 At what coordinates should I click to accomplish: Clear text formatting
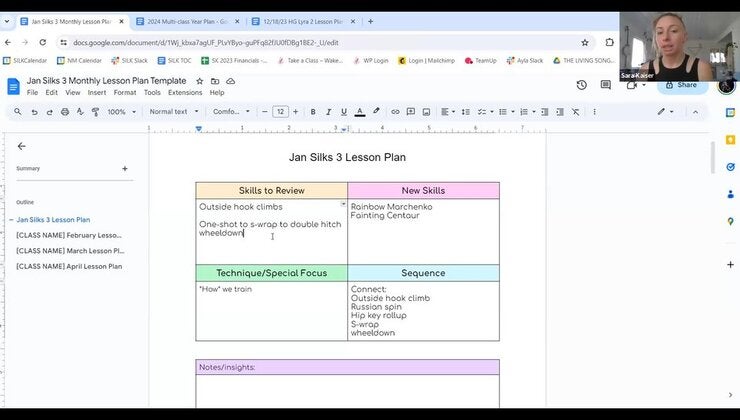[576, 112]
